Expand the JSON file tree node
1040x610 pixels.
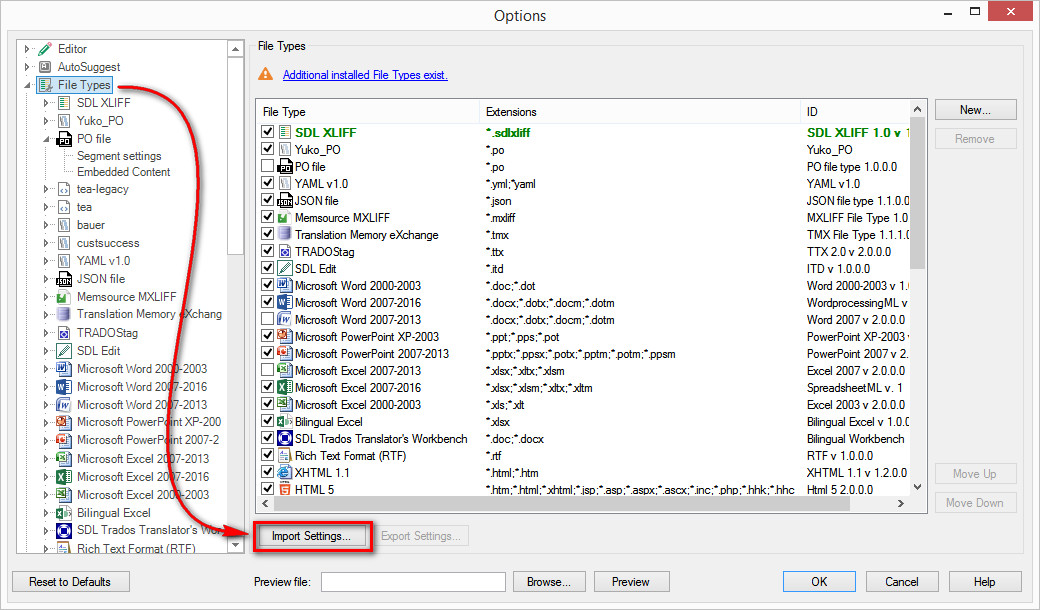(x=46, y=279)
